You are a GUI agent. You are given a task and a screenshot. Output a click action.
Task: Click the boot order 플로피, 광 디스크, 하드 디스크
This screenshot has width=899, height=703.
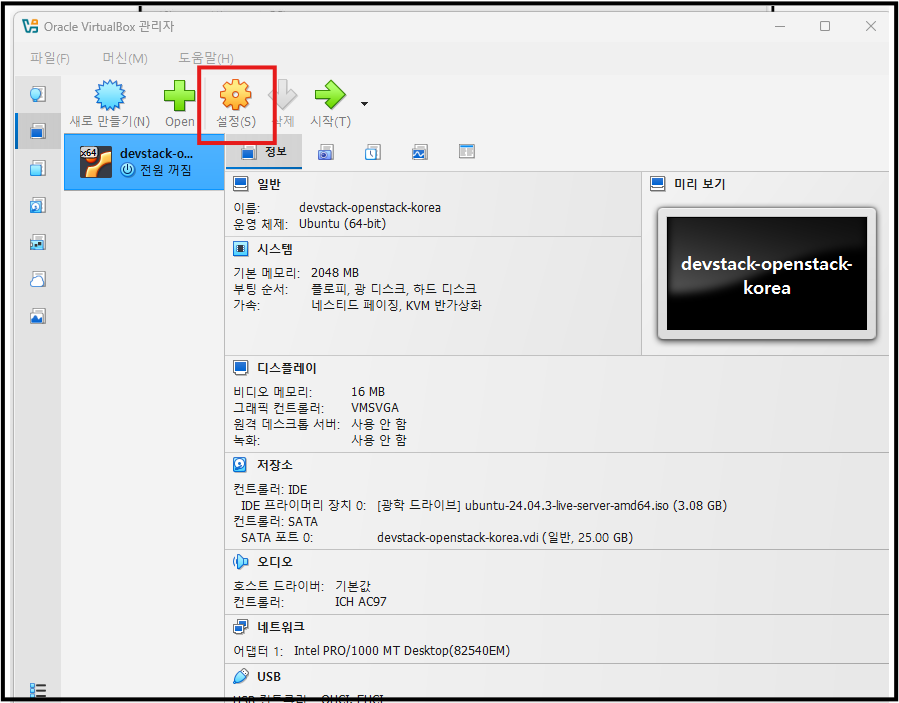point(393,288)
